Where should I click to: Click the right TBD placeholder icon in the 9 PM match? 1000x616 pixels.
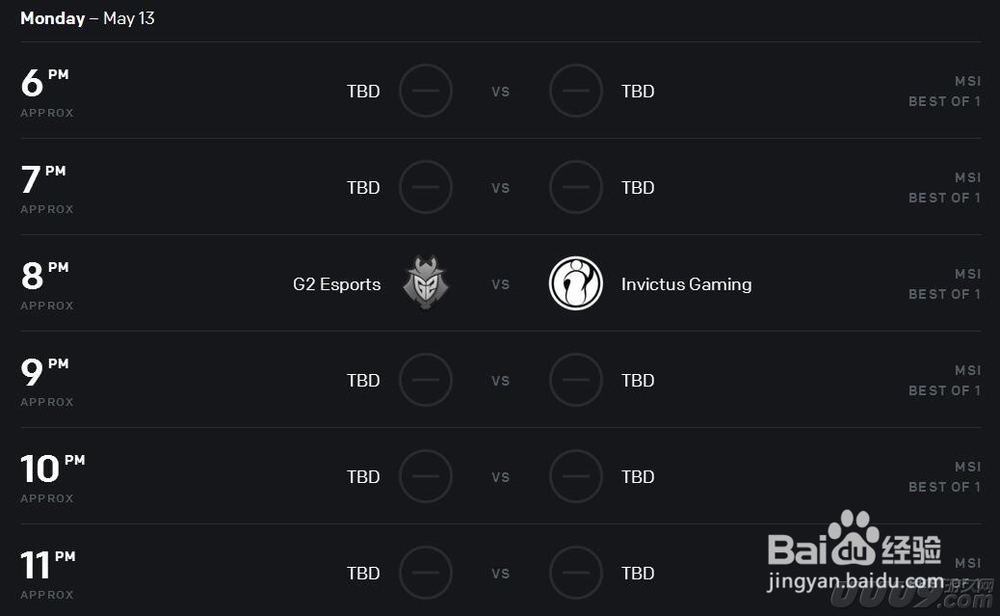click(x=576, y=380)
